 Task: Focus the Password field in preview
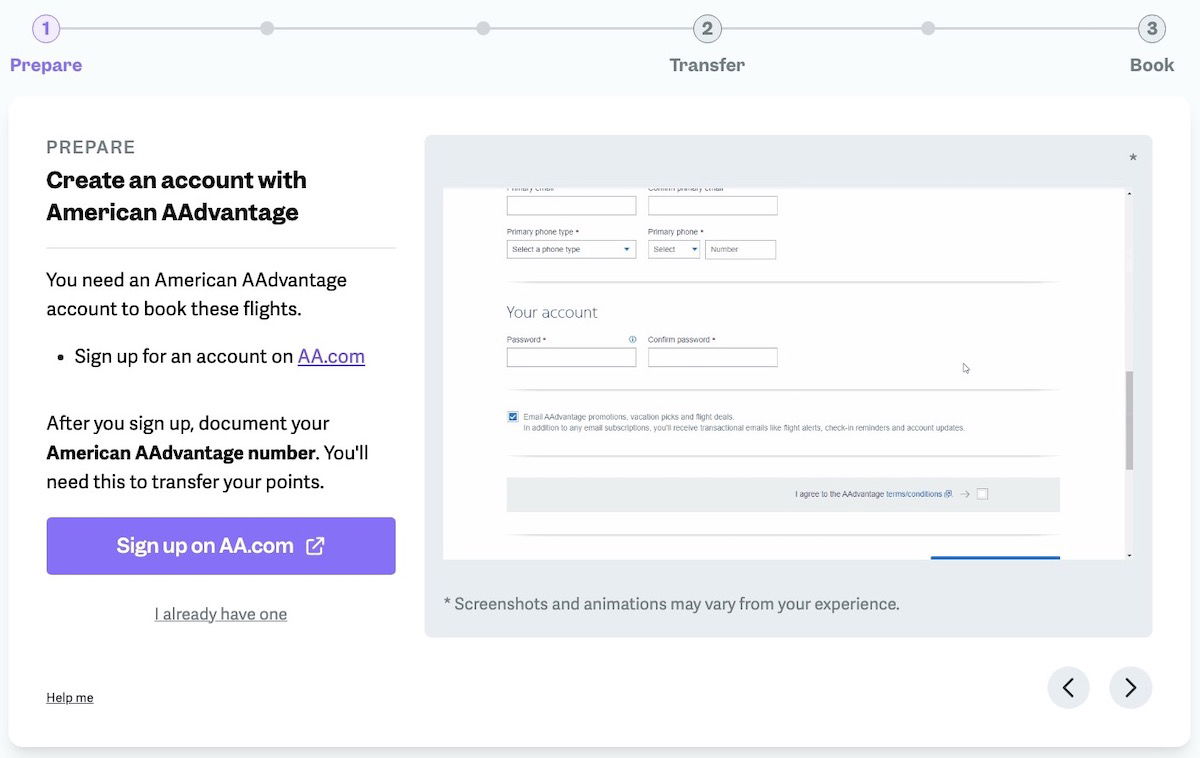tap(571, 357)
